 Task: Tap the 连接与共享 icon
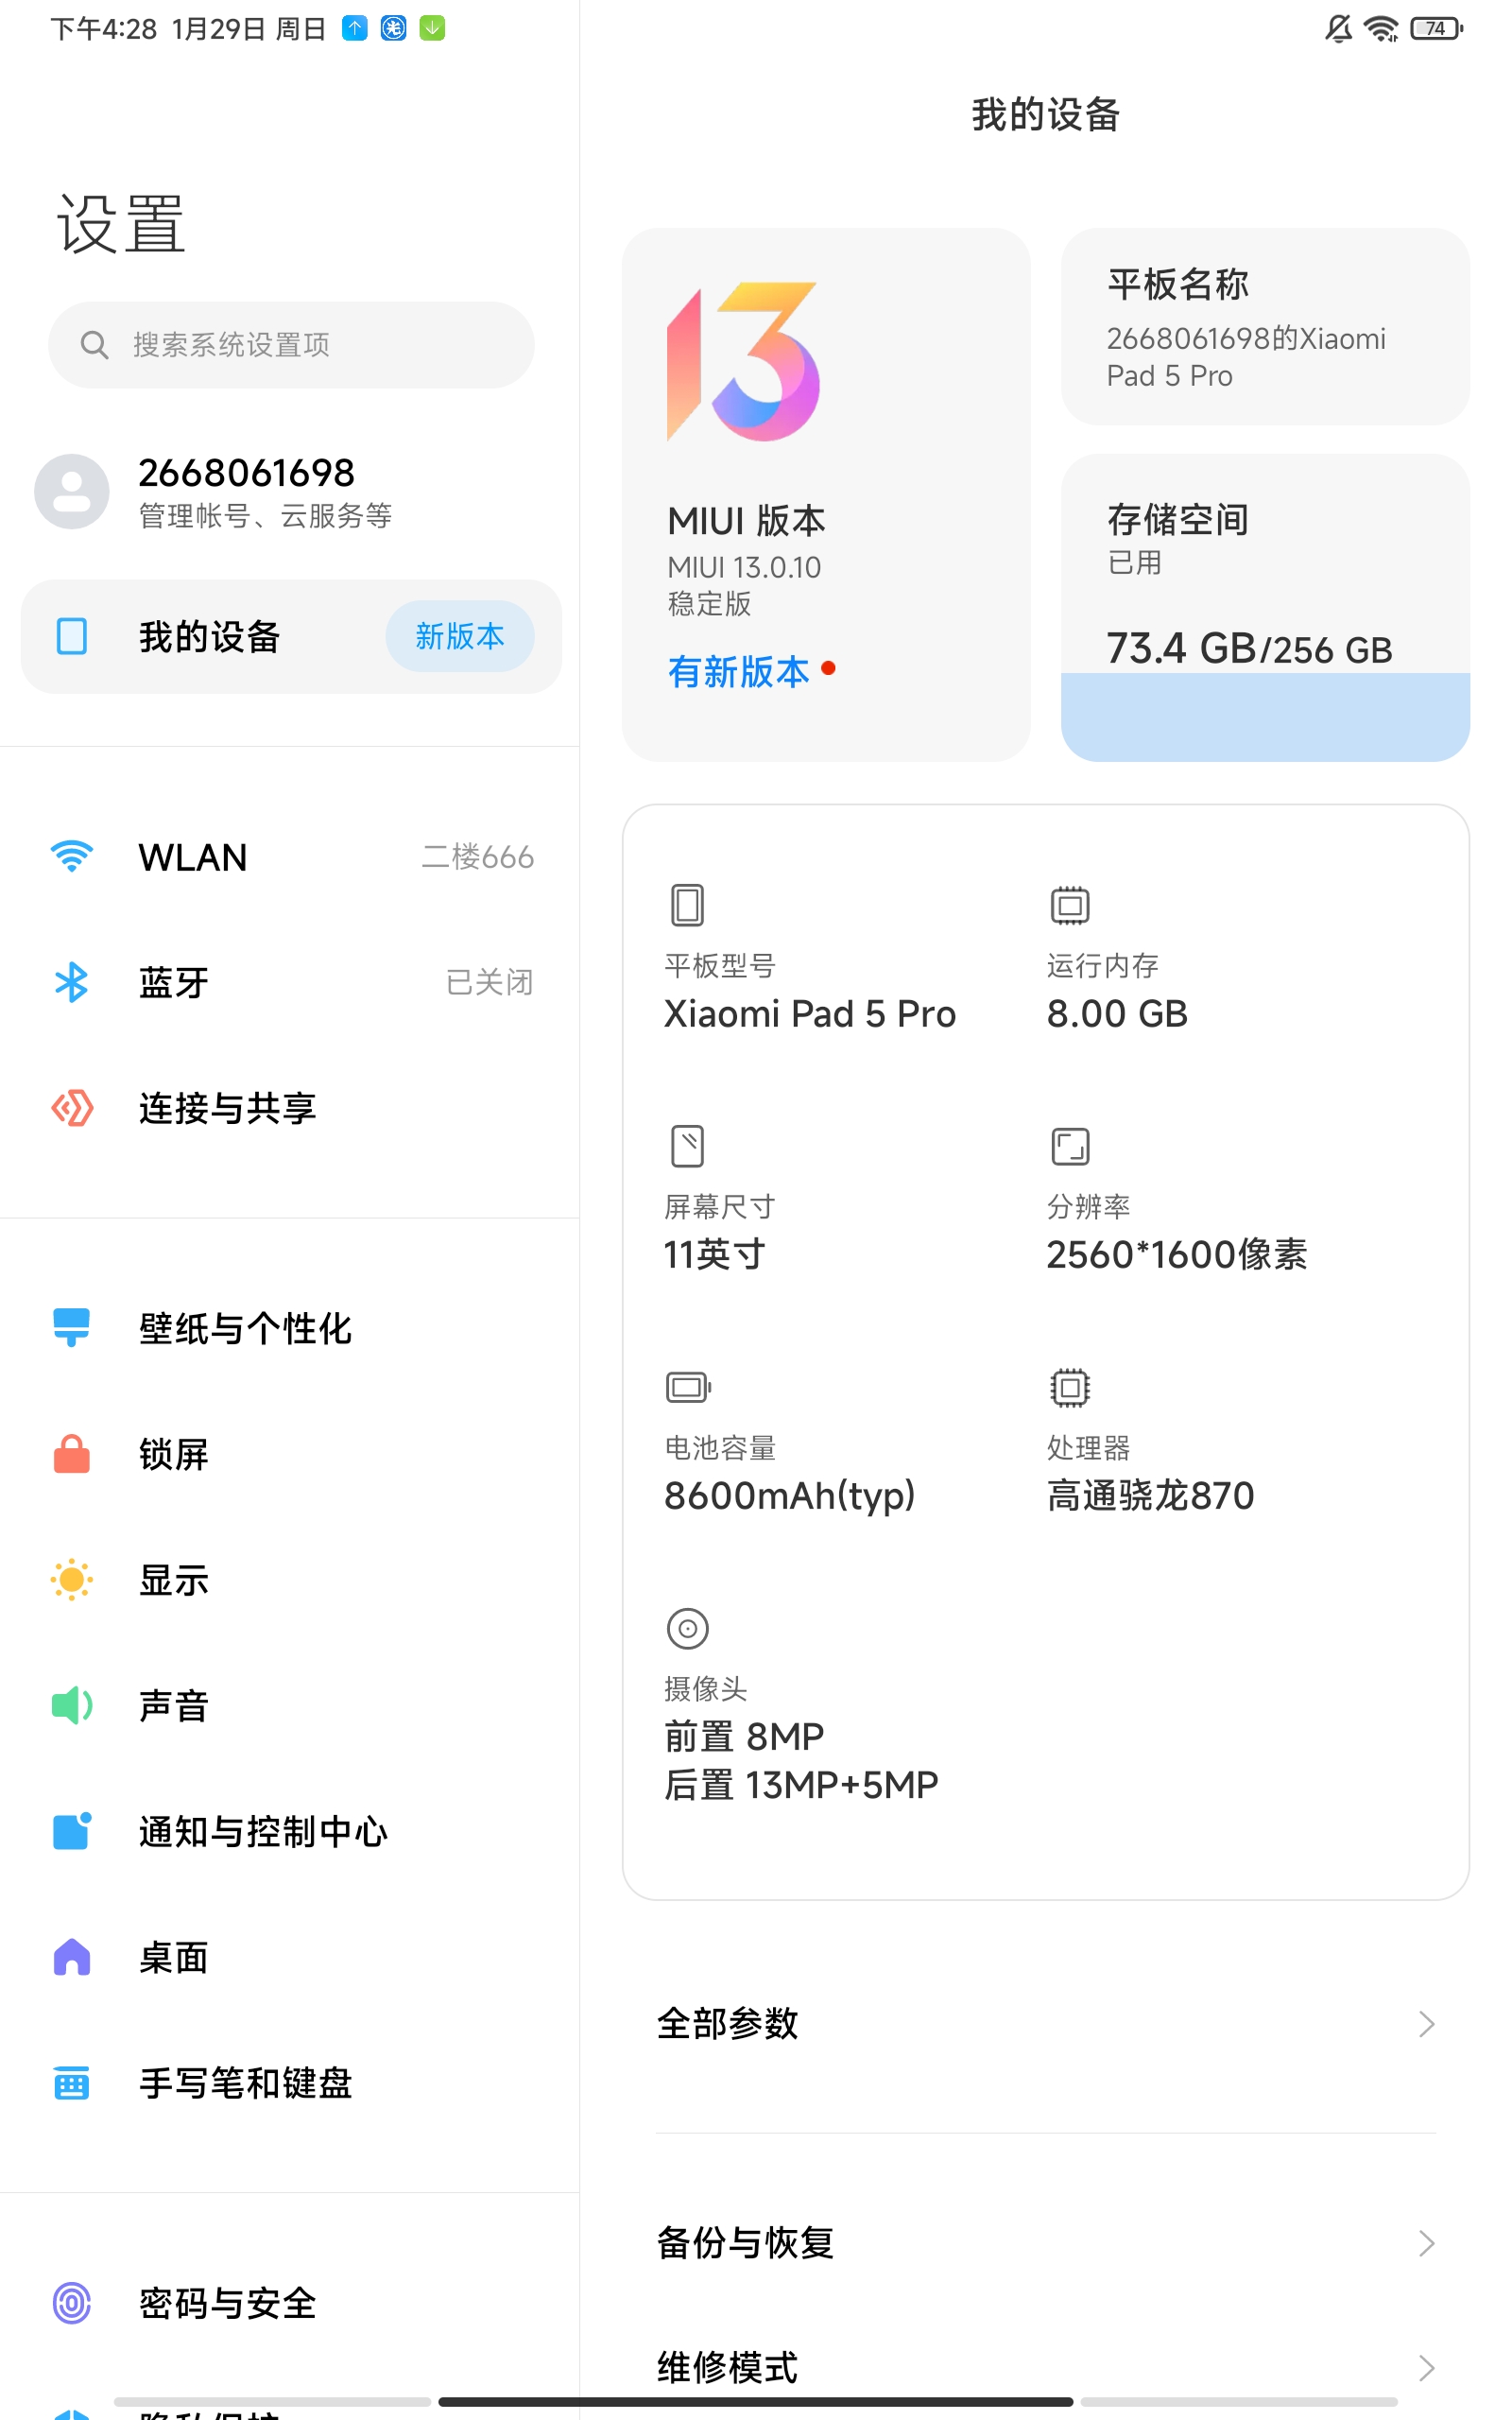click(x=72, y=1108)
